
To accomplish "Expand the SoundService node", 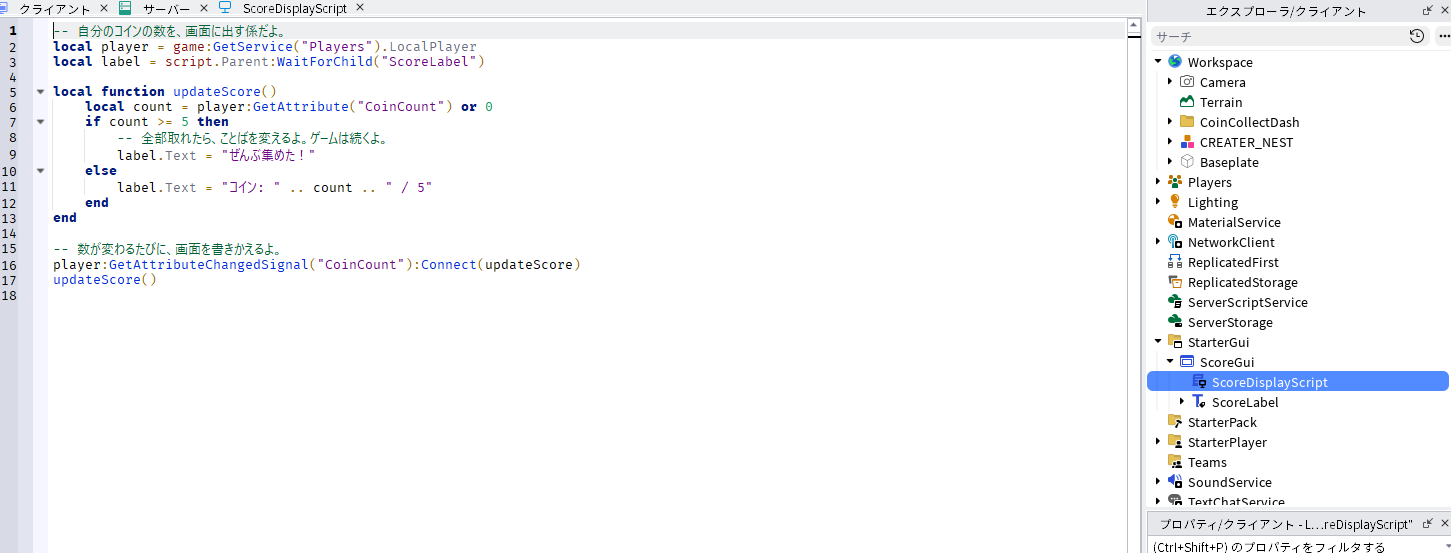I will tap(1158, 482).
